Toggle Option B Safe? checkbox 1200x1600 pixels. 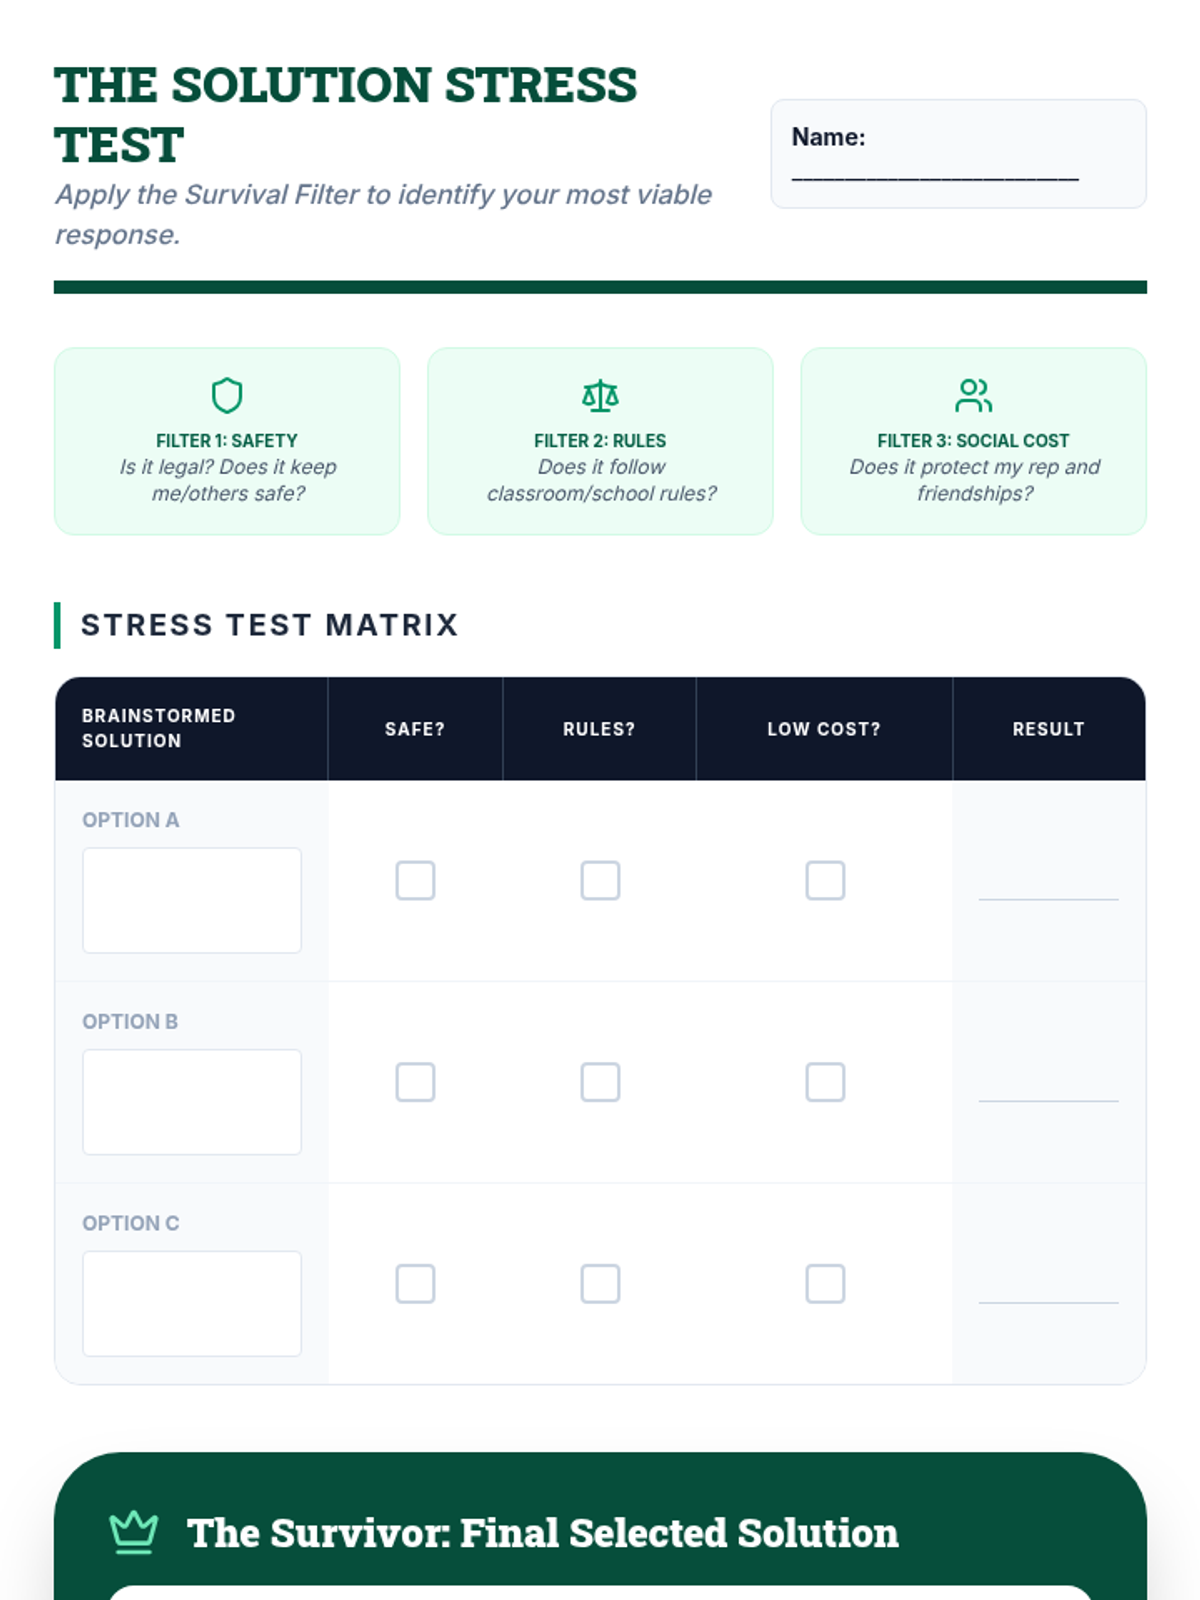(x=415, y=1082)
